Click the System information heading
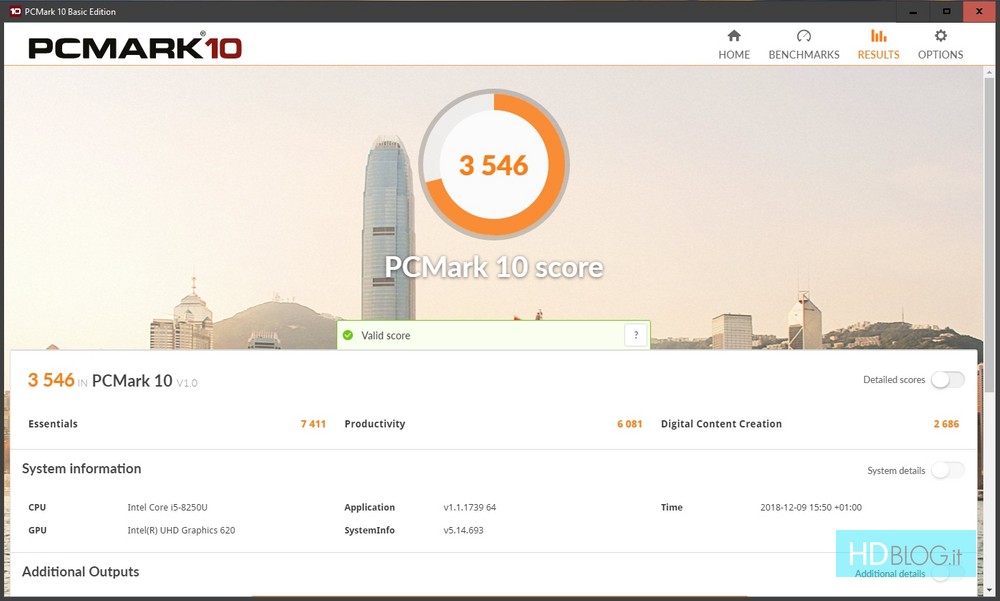Viewport: 1000px width, 601px height. pos(82,468)
